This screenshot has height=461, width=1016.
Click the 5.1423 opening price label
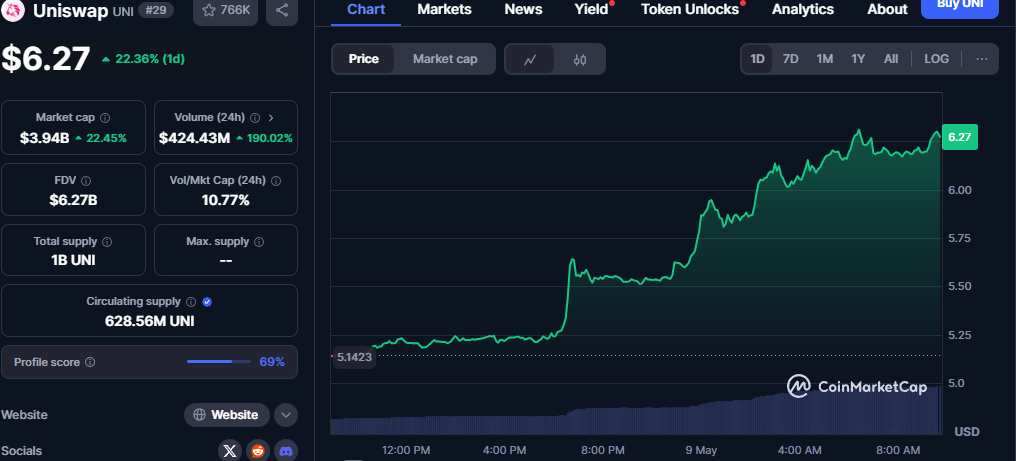(354, 357)
